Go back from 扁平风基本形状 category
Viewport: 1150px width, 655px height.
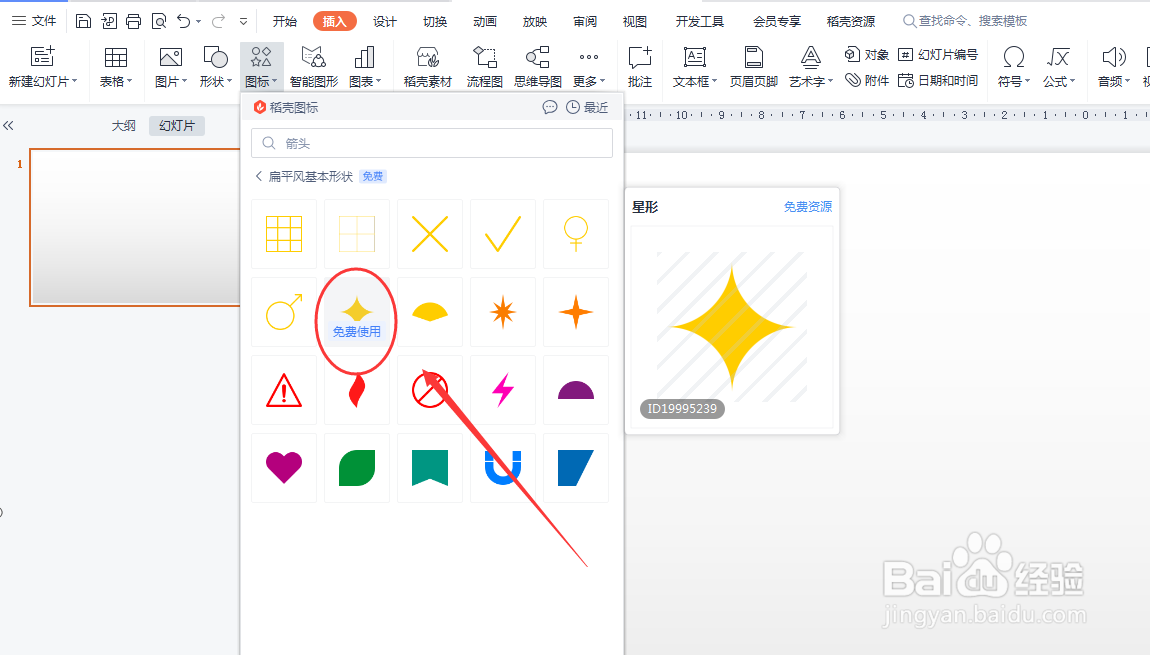pyautogui.click(x=258, y=176)
